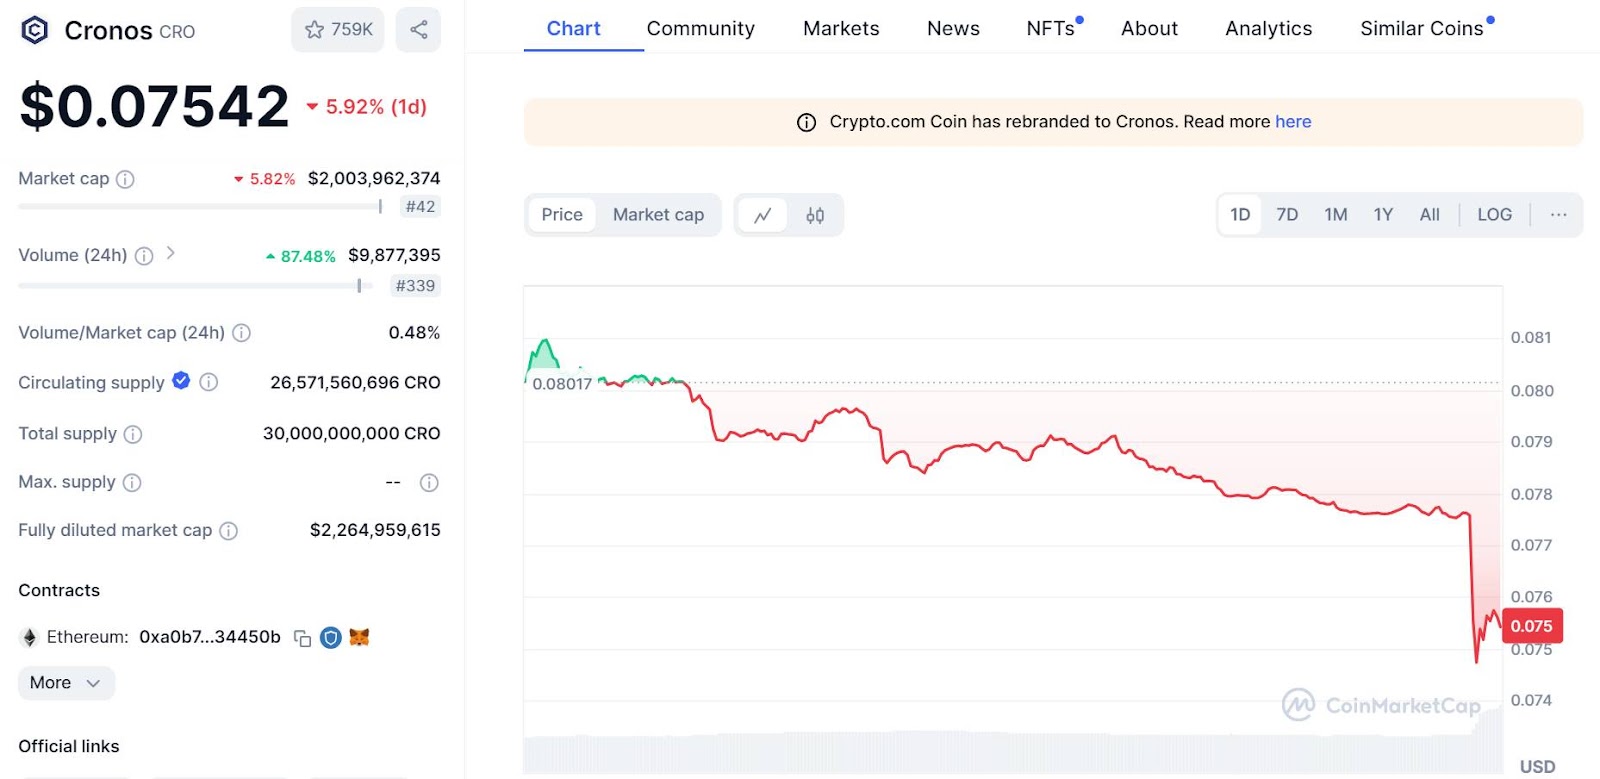
Task: Click the Official links heading
Action: coord(69,746)
